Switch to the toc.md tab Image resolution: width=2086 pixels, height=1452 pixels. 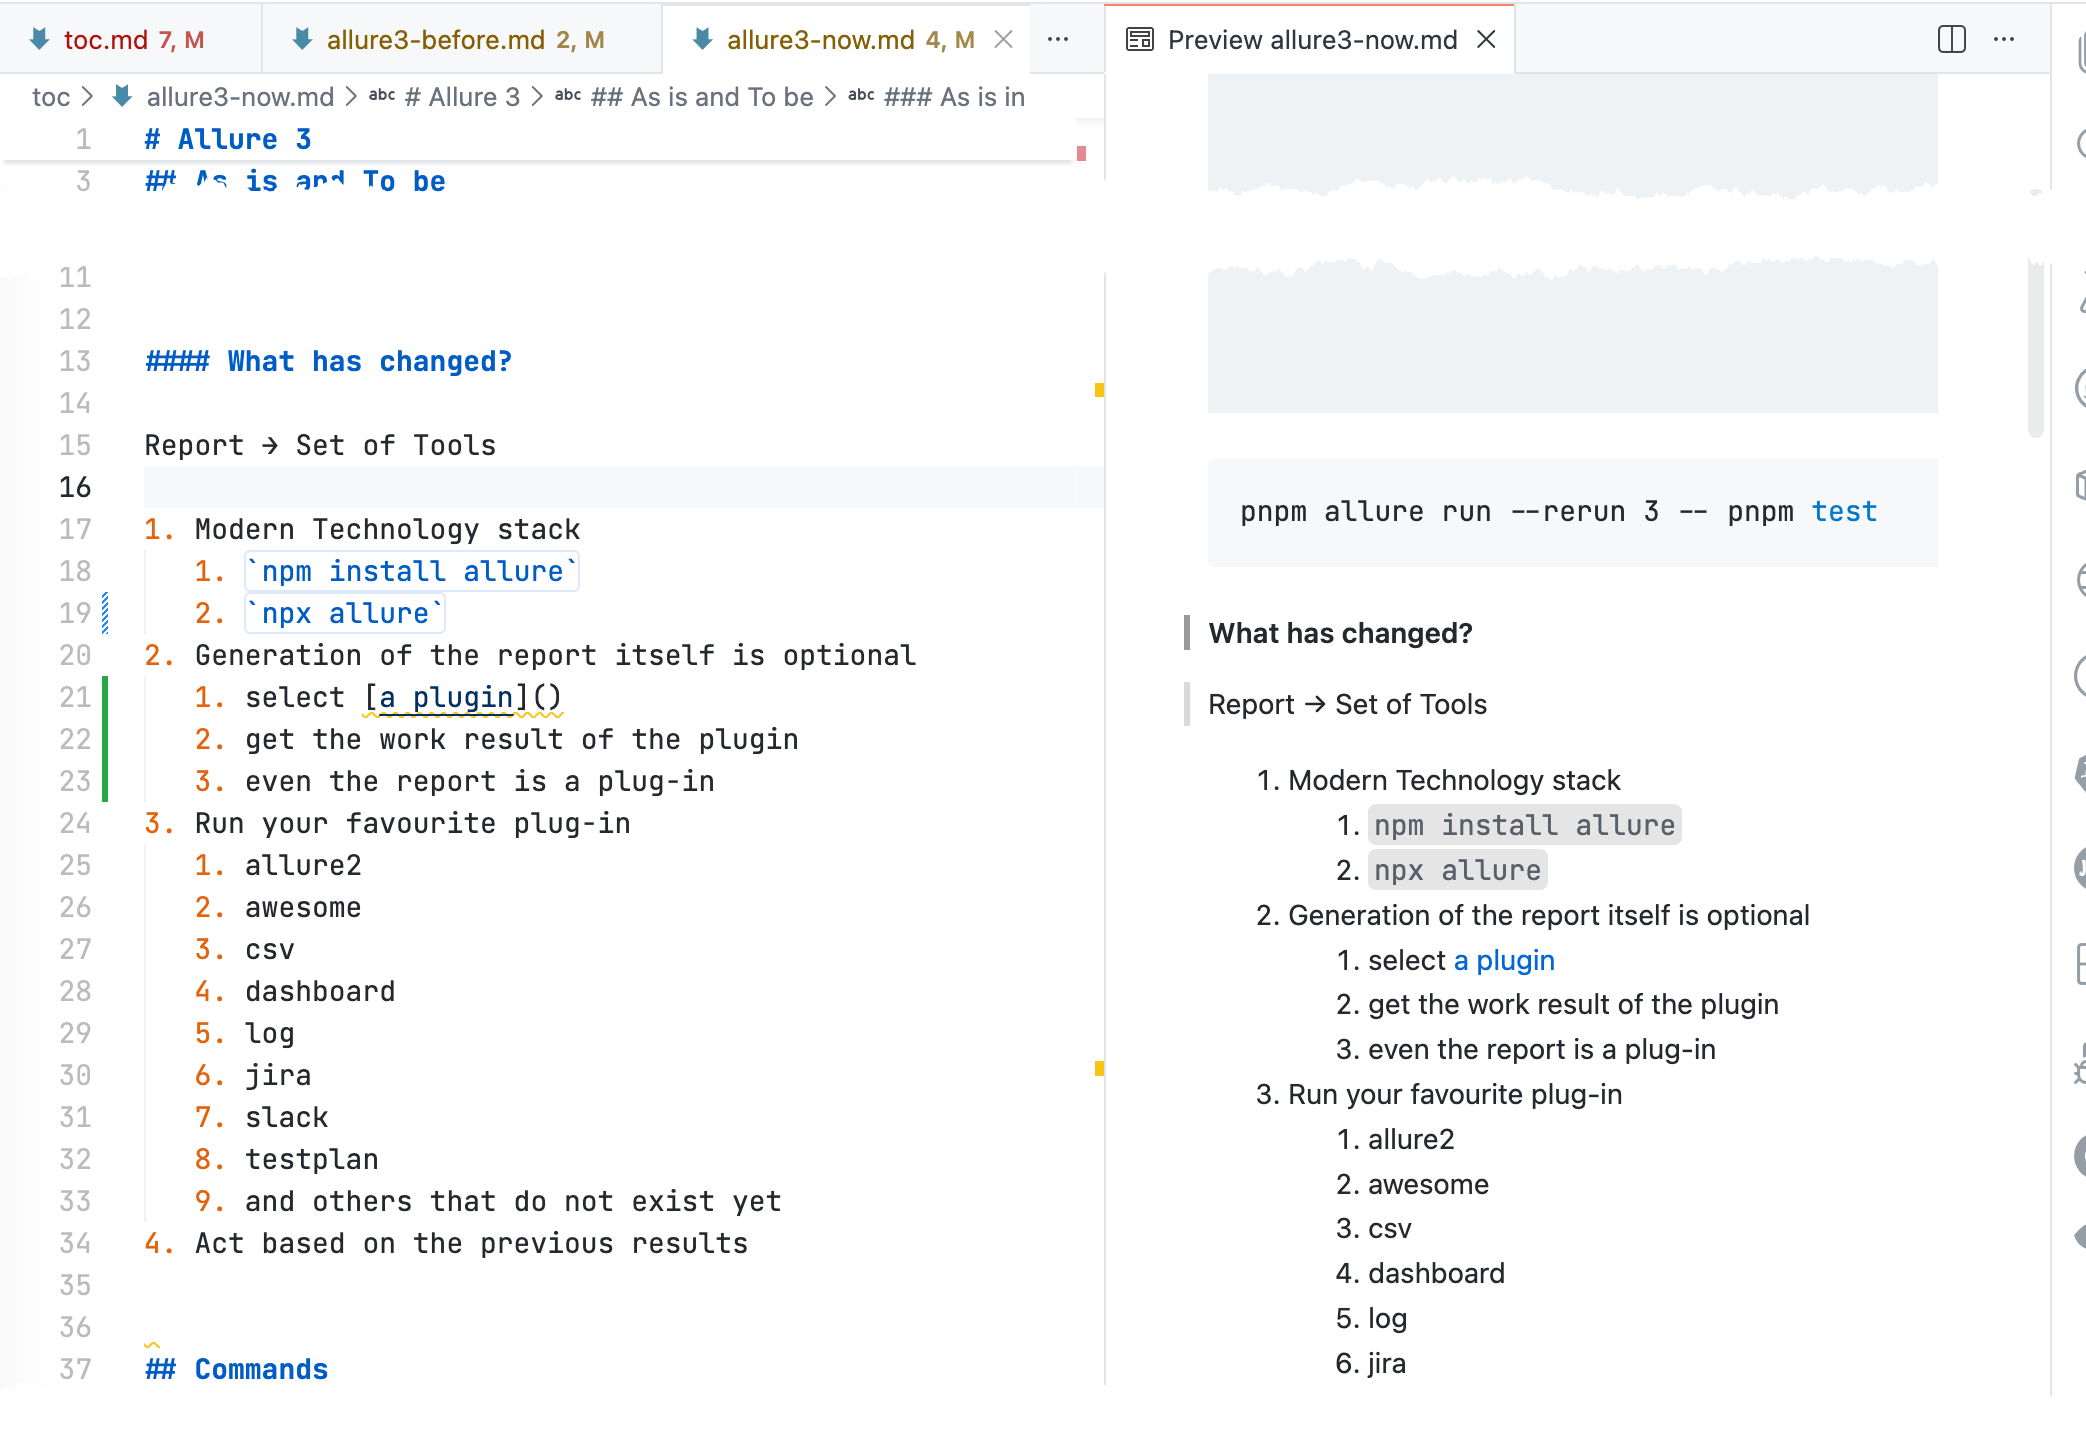point(105,40)
